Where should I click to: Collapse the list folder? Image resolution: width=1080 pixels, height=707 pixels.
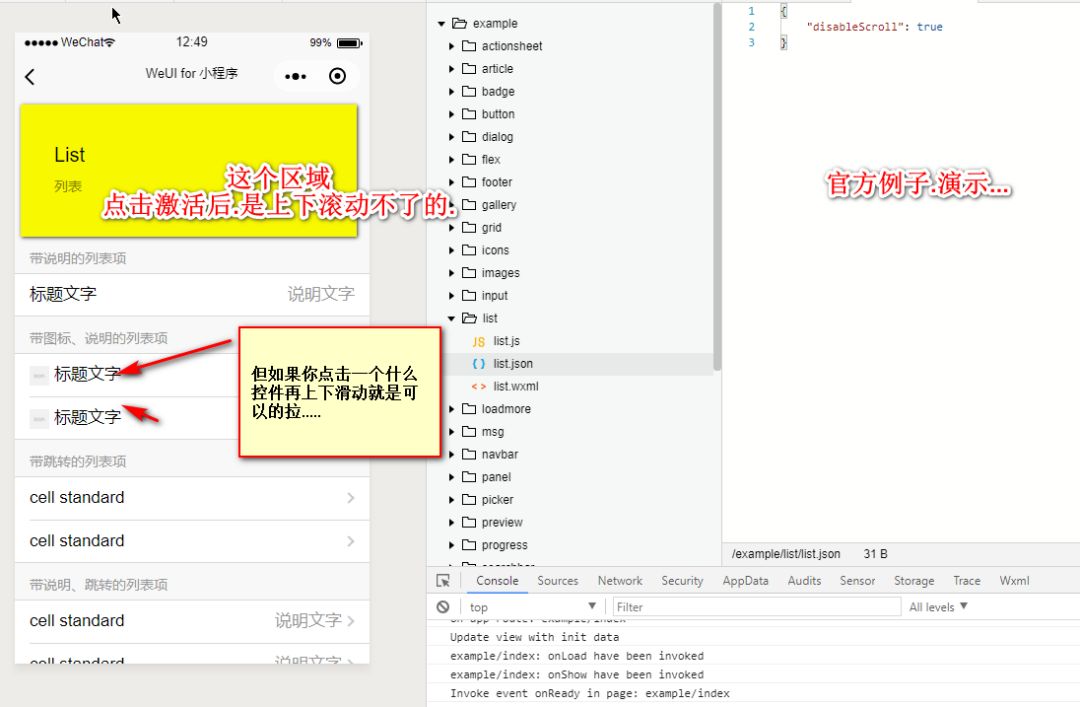(451, 318)
